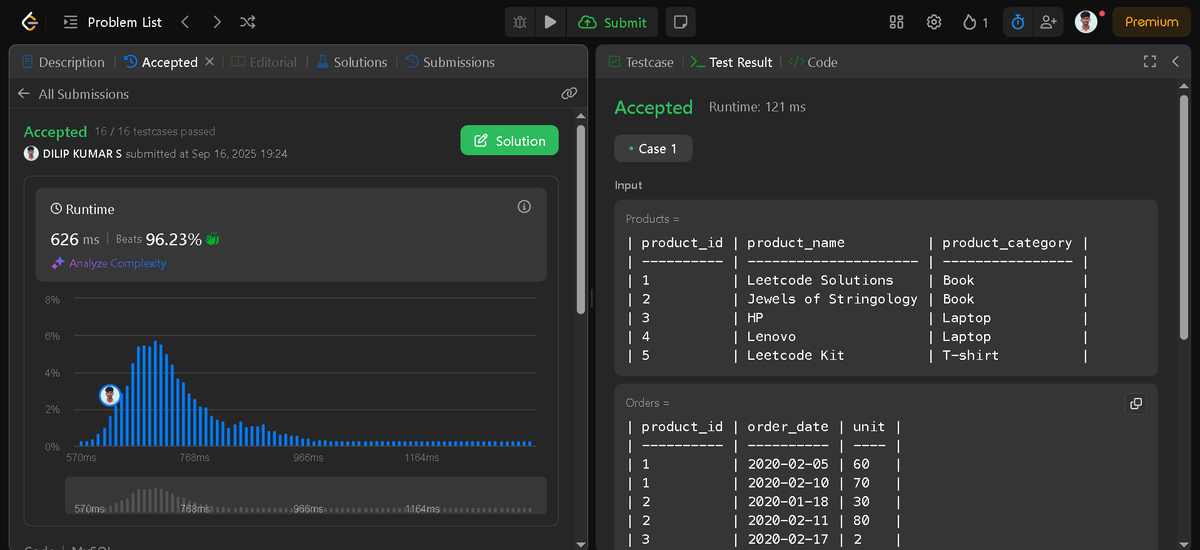1200x550 pixels.
Task: Go to previous problem arrow
Action: [185, 22]
